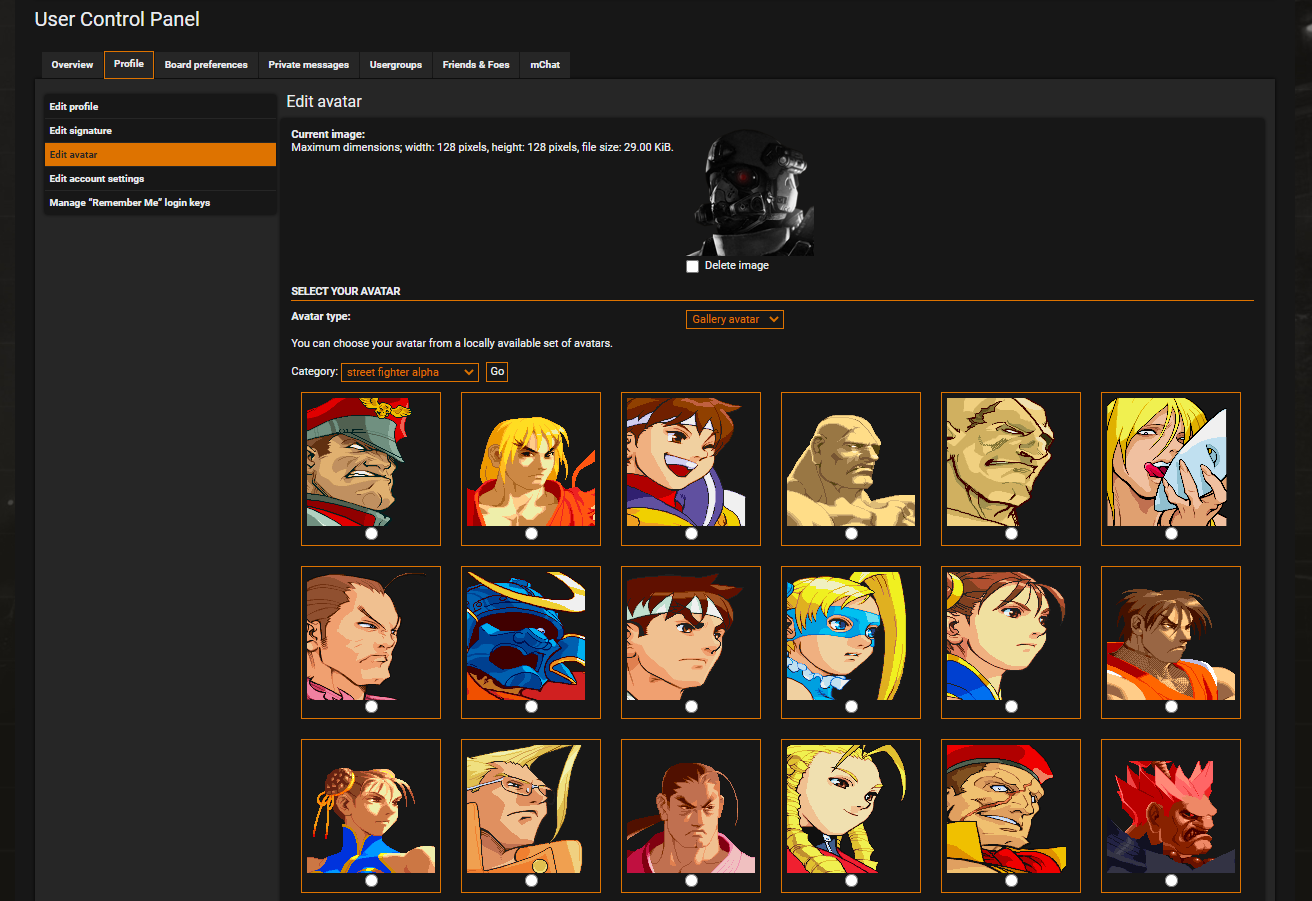Tick the Delete image checkbox
This screenshot has width=1312, height=901.
click(692, 266)
